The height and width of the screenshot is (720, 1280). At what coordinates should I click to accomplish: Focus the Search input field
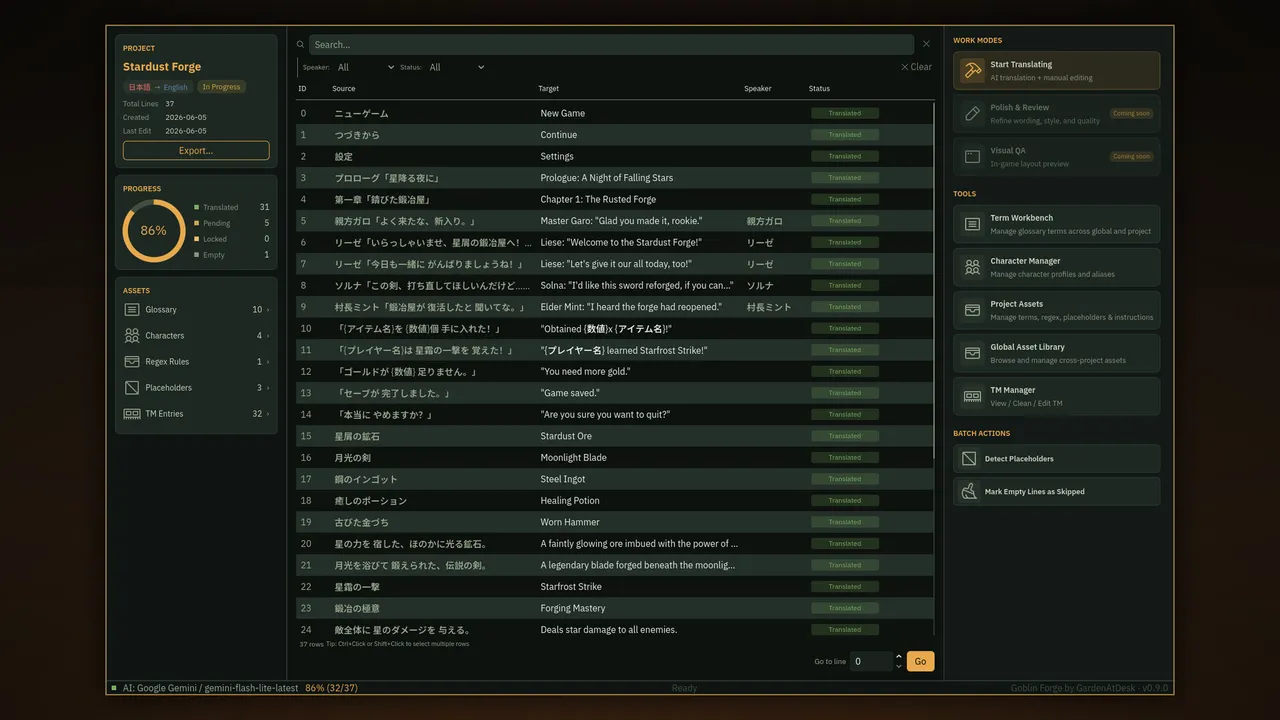tap(611, 44)
